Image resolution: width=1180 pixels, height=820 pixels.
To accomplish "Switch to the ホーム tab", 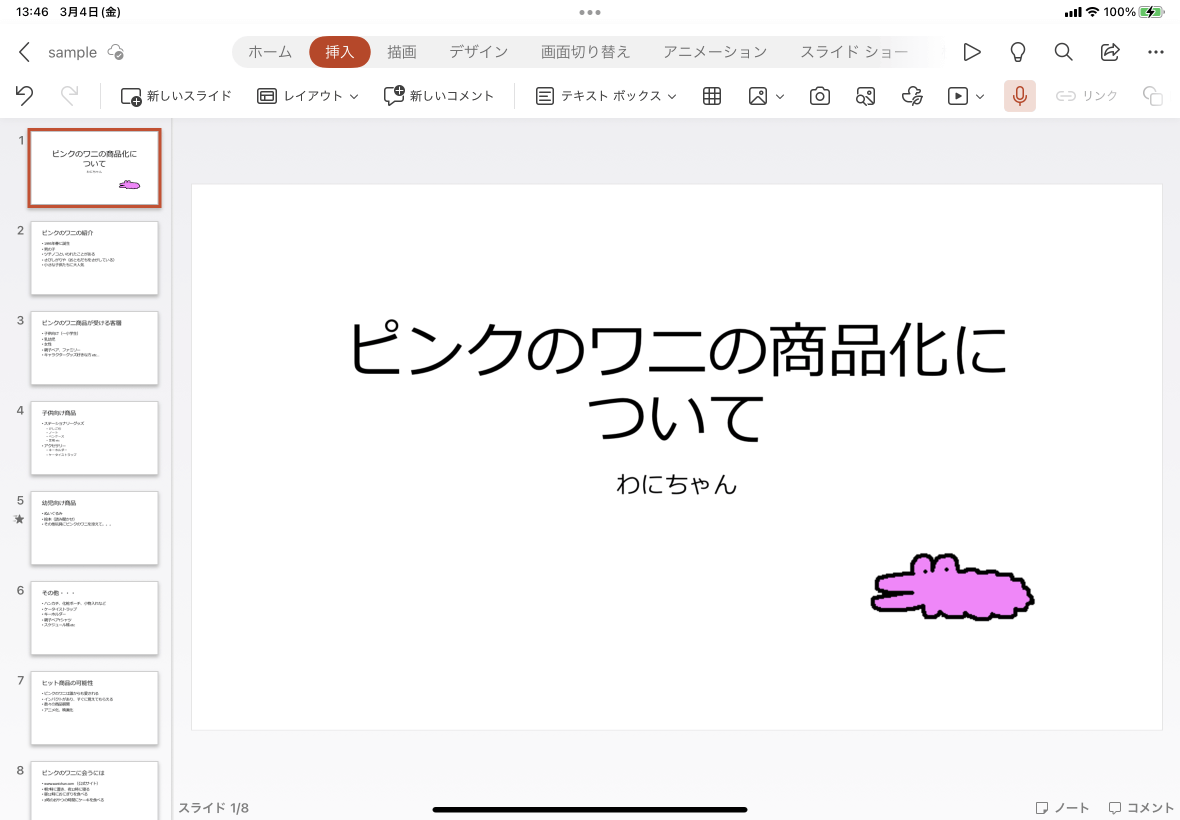I will 270,52.
